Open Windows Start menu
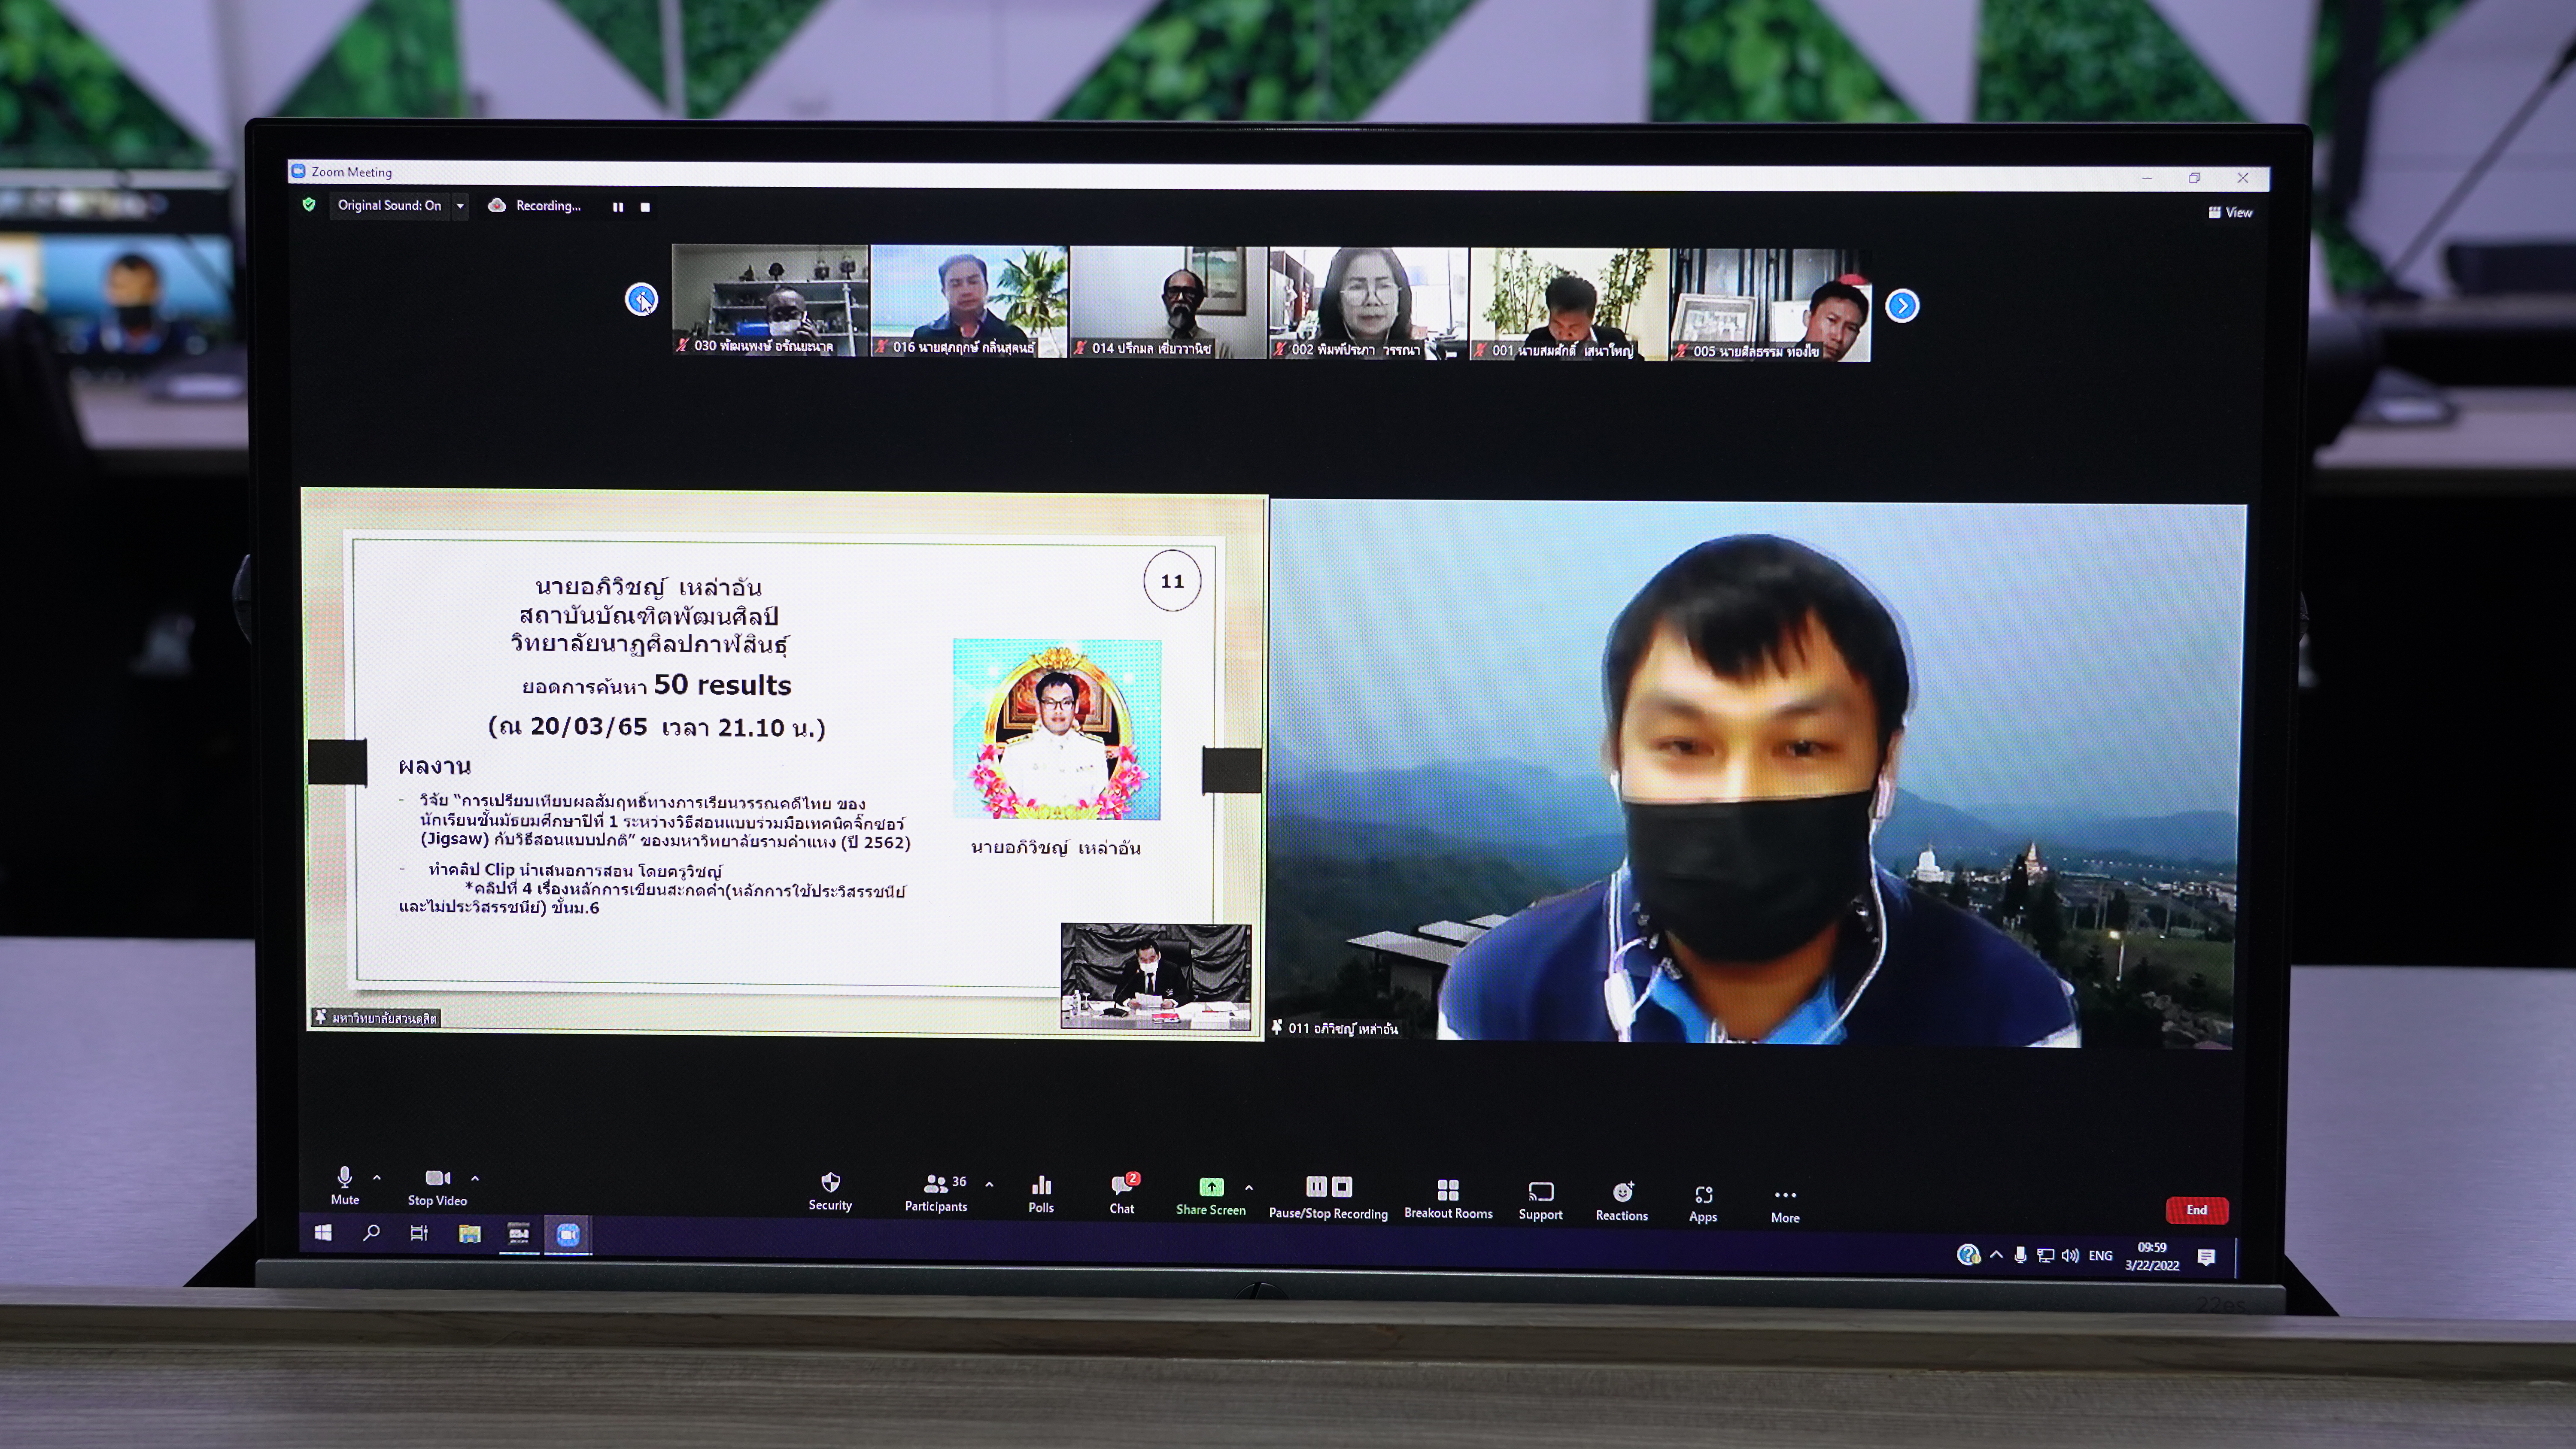This screenshot has width=2576, height=1449. tap(323, 1233)
